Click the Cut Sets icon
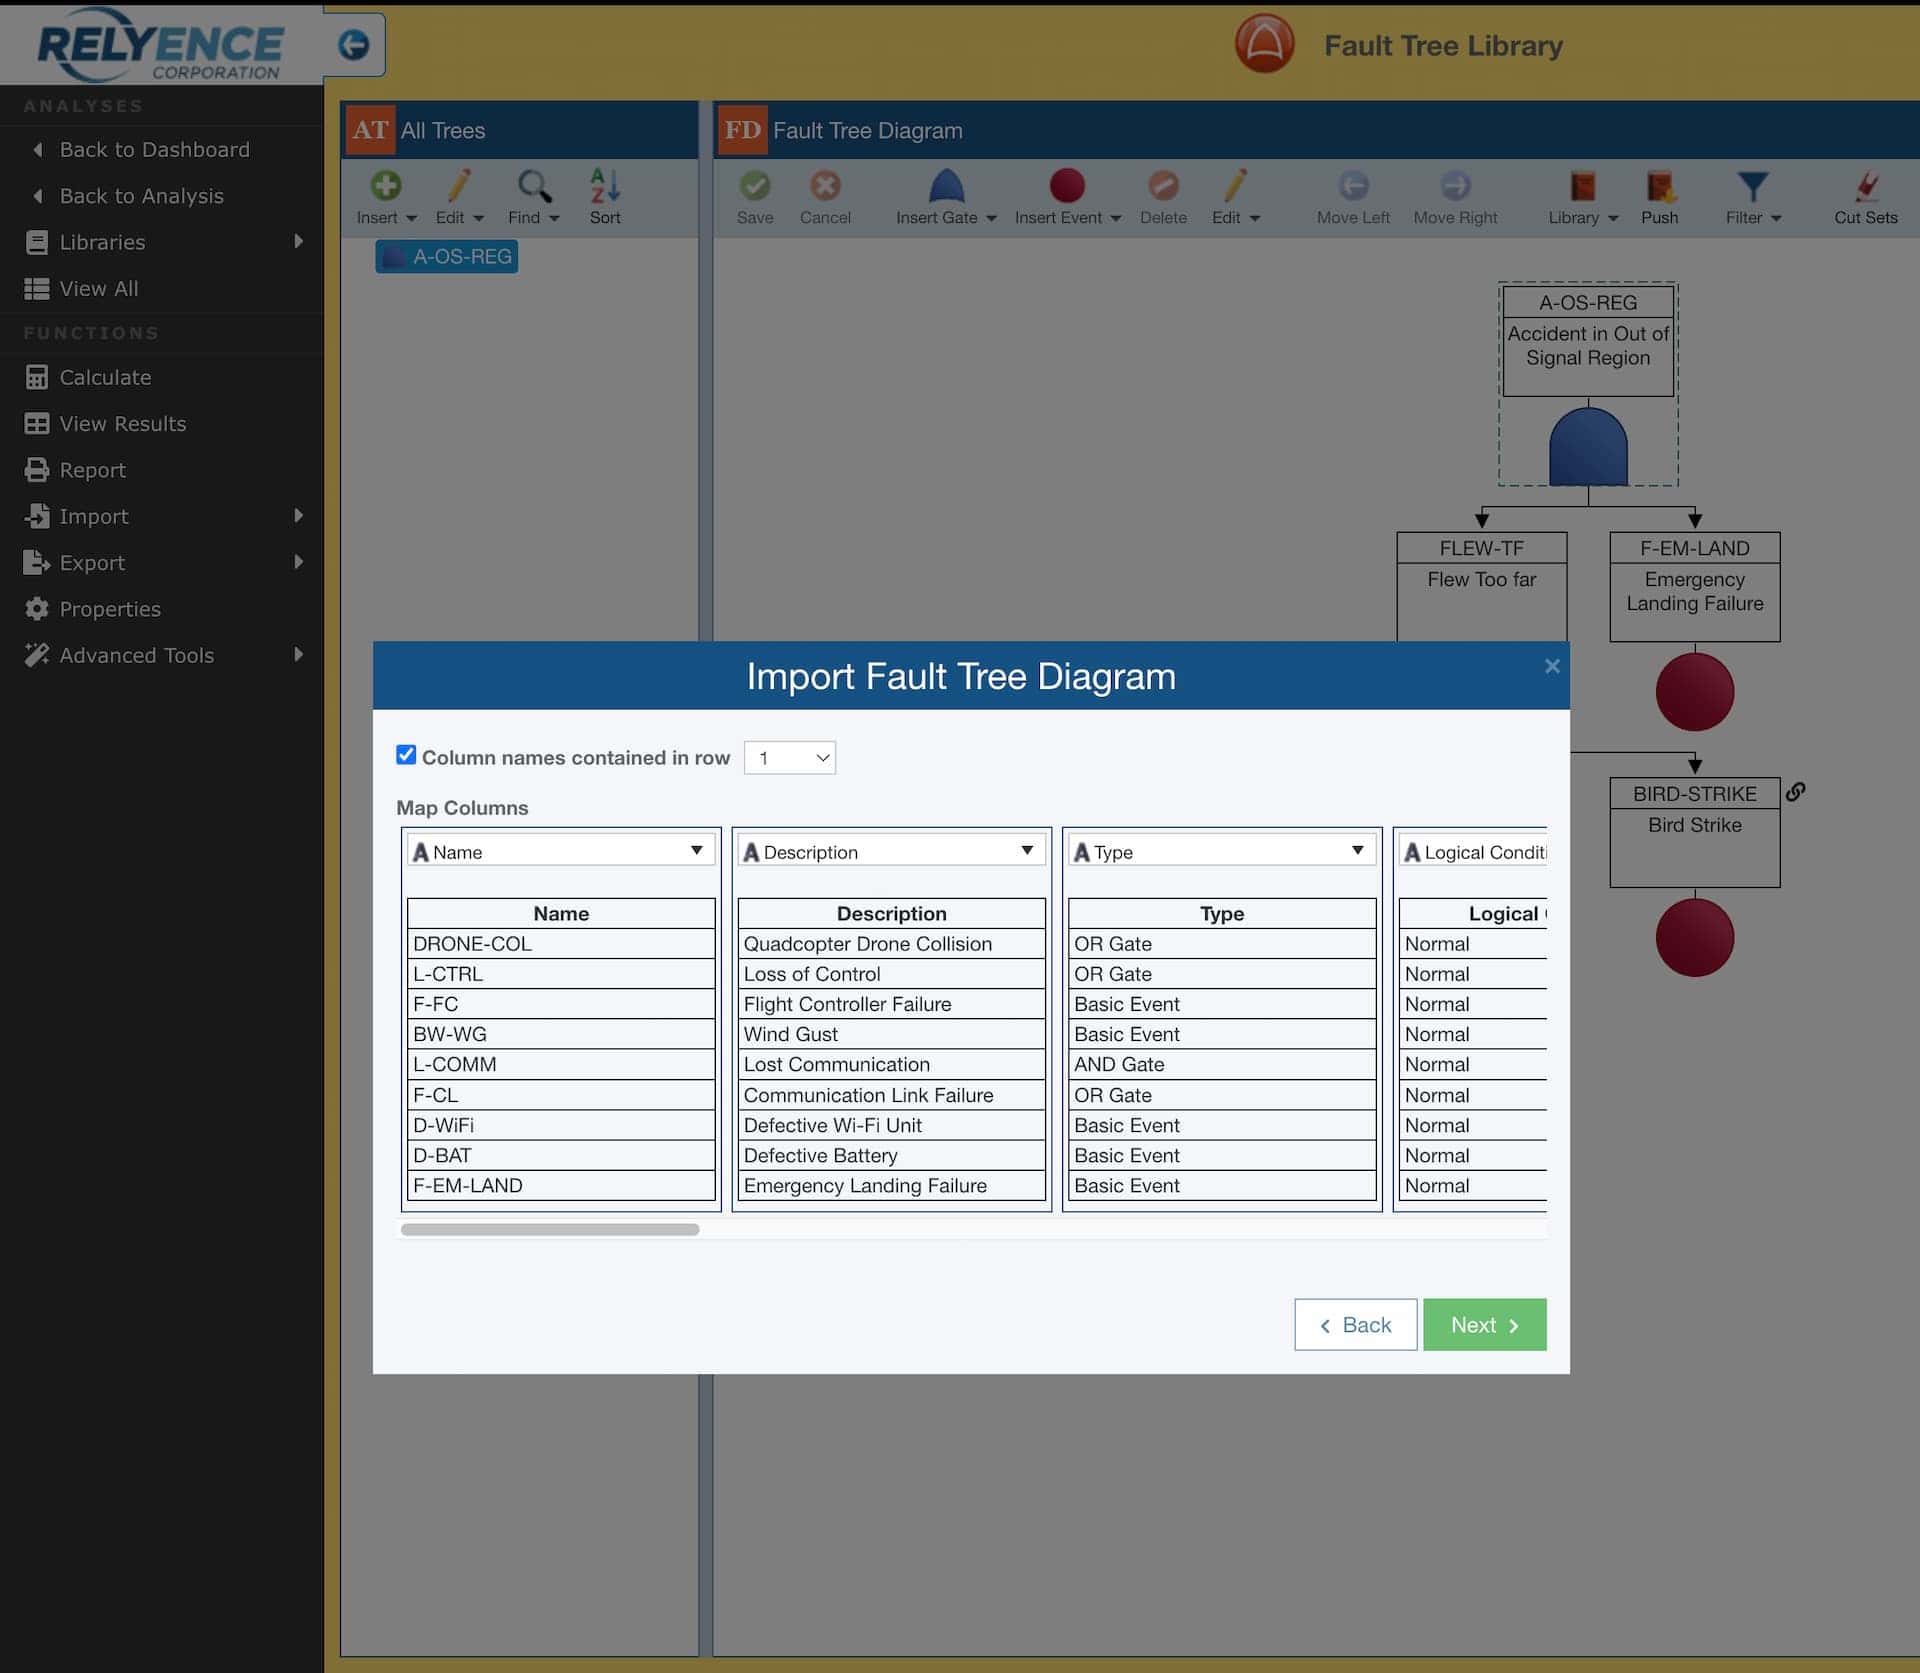Screen dimensions: 1920x1673 tap(1866, 196)
